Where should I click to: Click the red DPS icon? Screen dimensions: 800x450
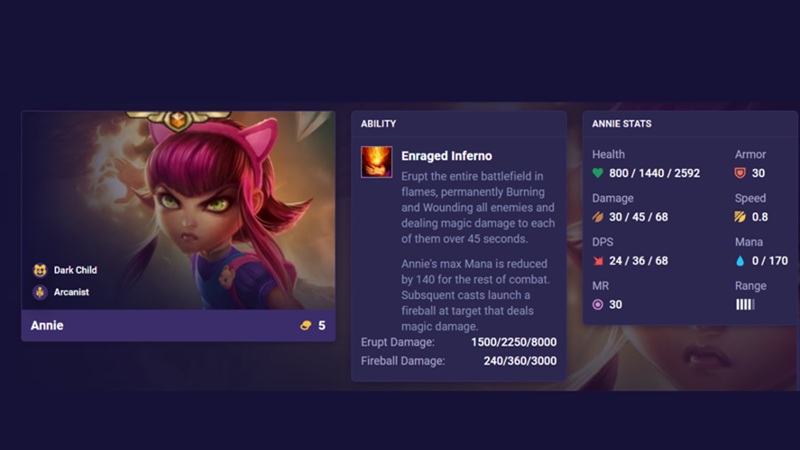coord(597,261)
